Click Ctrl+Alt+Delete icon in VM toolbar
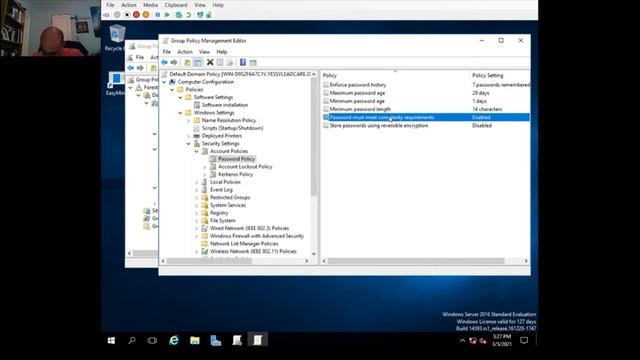This screenshot has width=640, height=360. point(107,15)
